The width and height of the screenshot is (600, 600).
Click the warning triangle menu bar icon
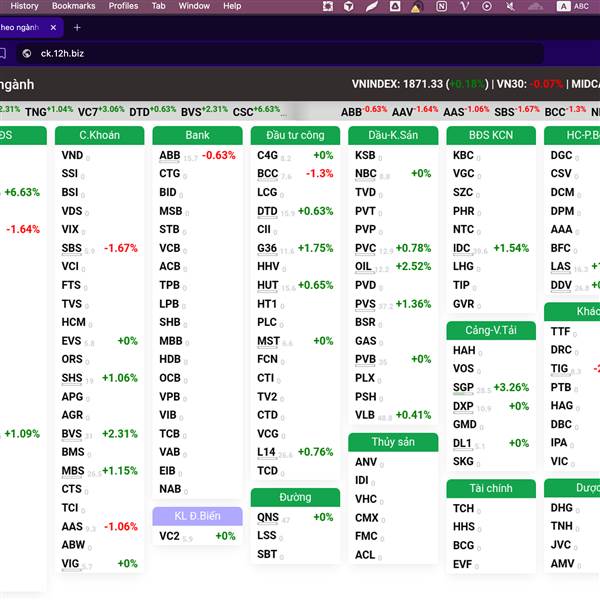click(416, 7)
